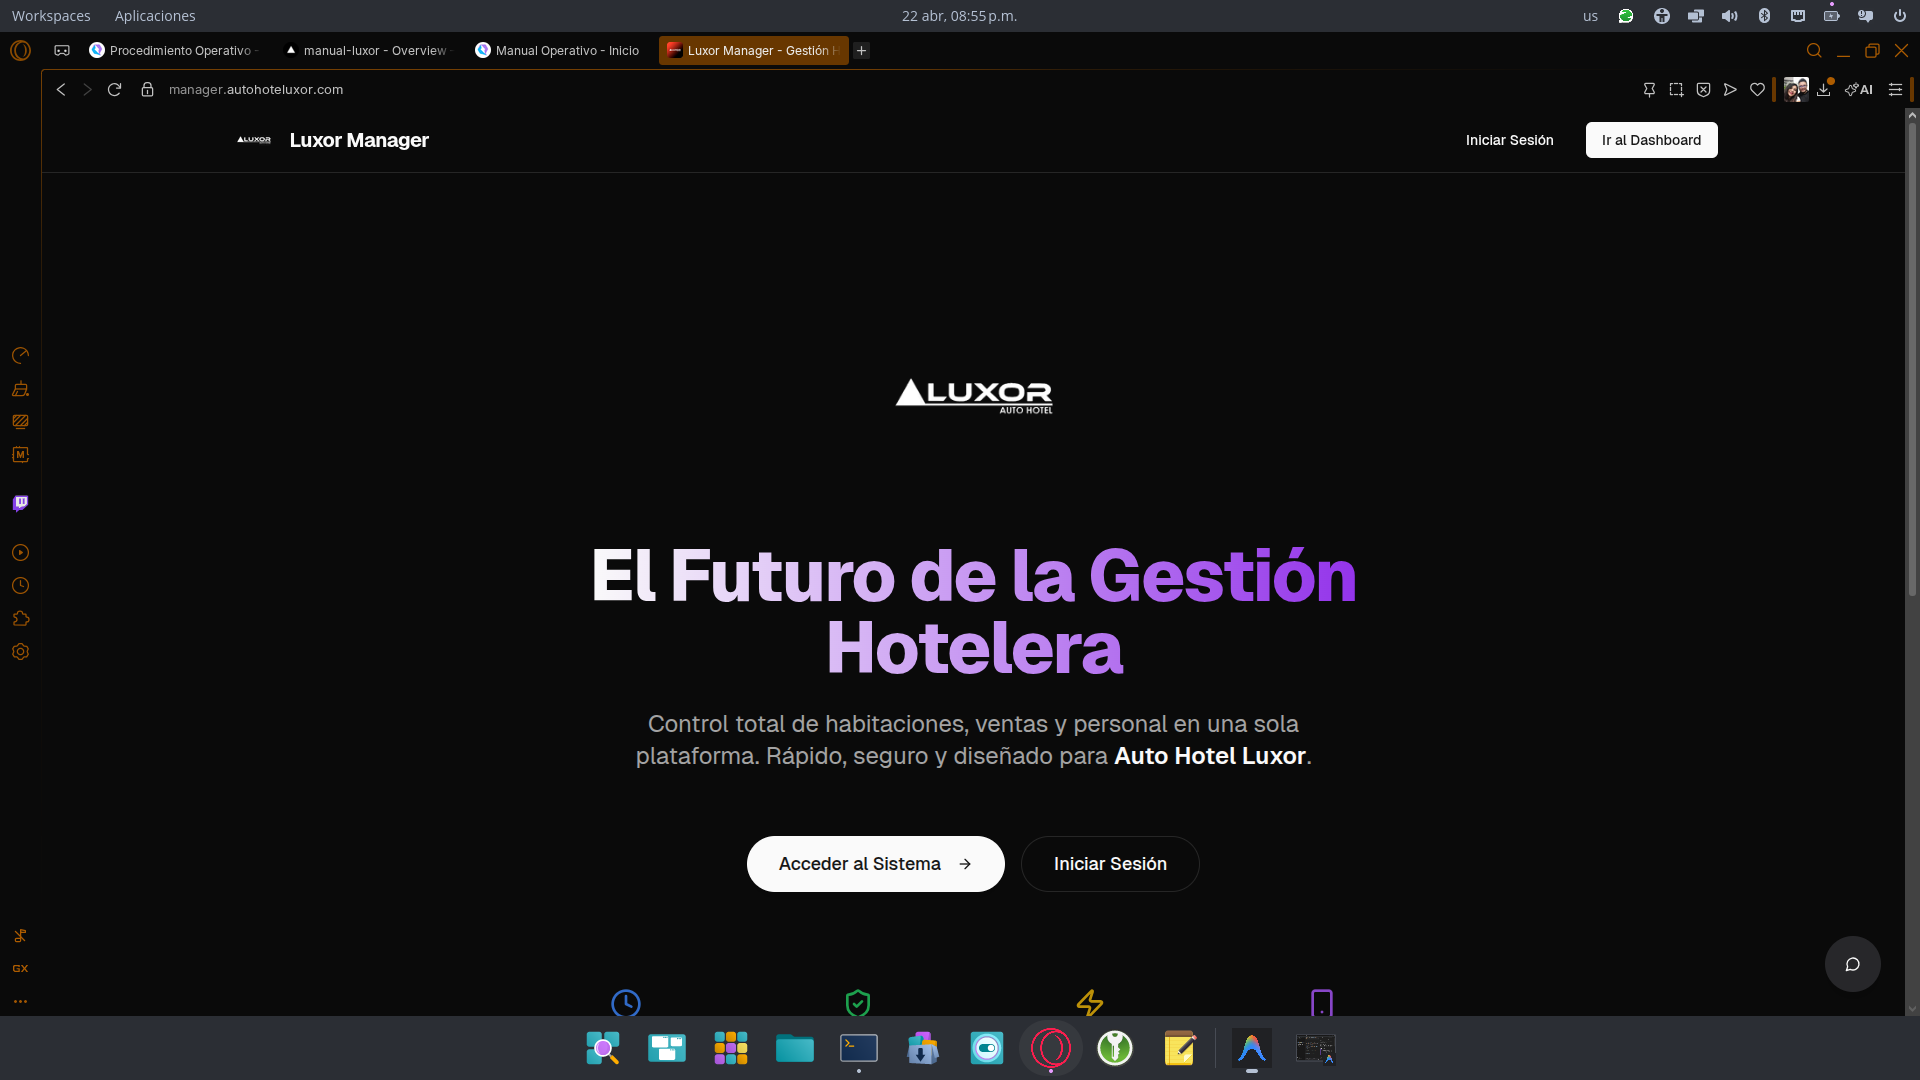Click Luxor Manager header logo text

(x=359, y=140)
